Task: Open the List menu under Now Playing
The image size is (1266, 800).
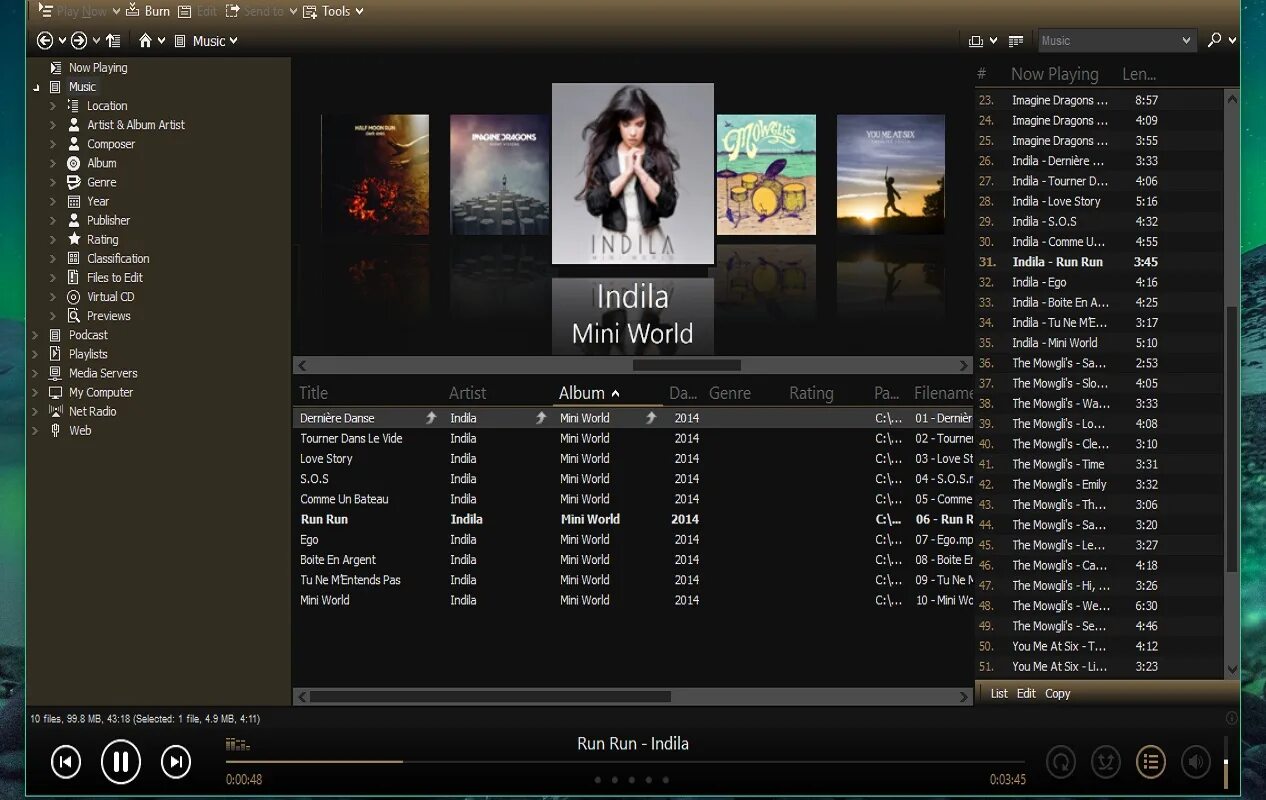Action: click(x=999, y=693)
